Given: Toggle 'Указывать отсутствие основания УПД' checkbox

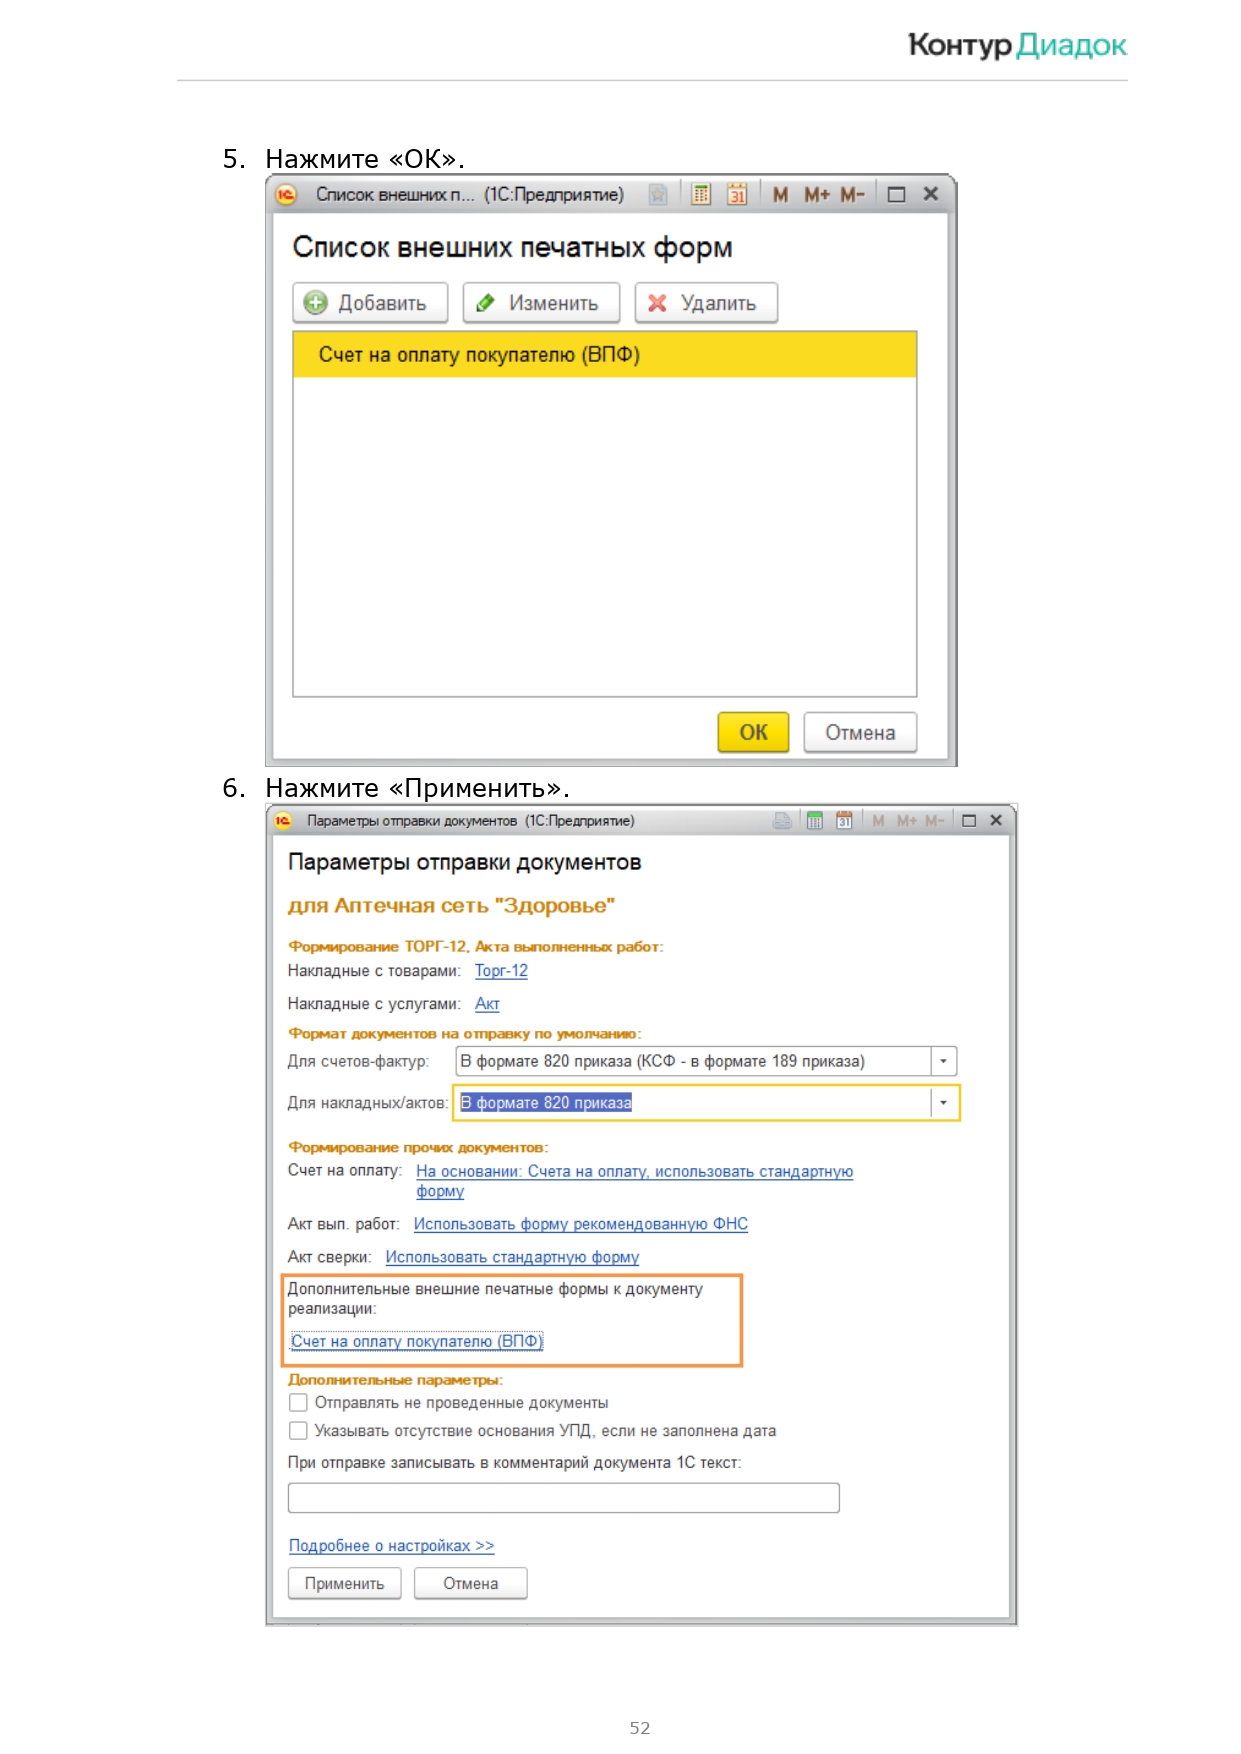Looking at the screenshot, I should click(x=298, y=1430).
